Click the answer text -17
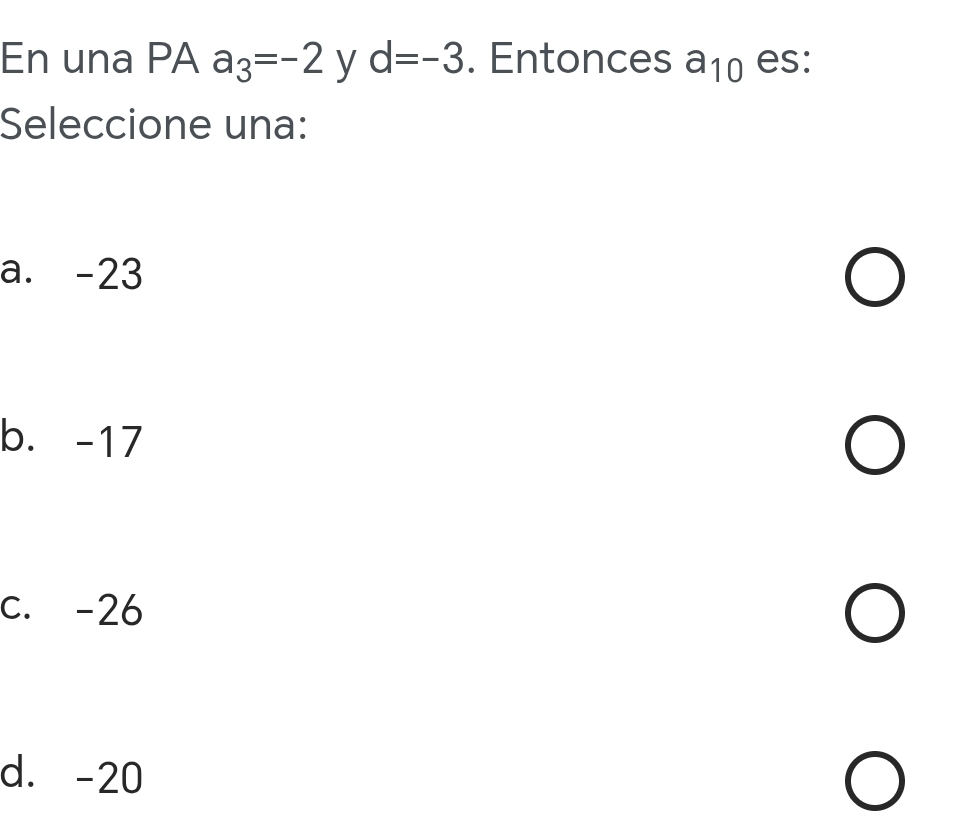953x835 pixels. pyautogui.click(x=110, y=442)
